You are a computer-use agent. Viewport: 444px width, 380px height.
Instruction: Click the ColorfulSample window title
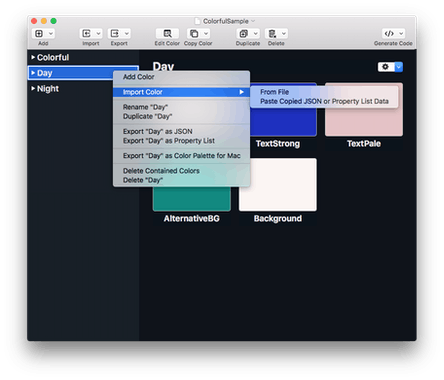click(226, 21)
